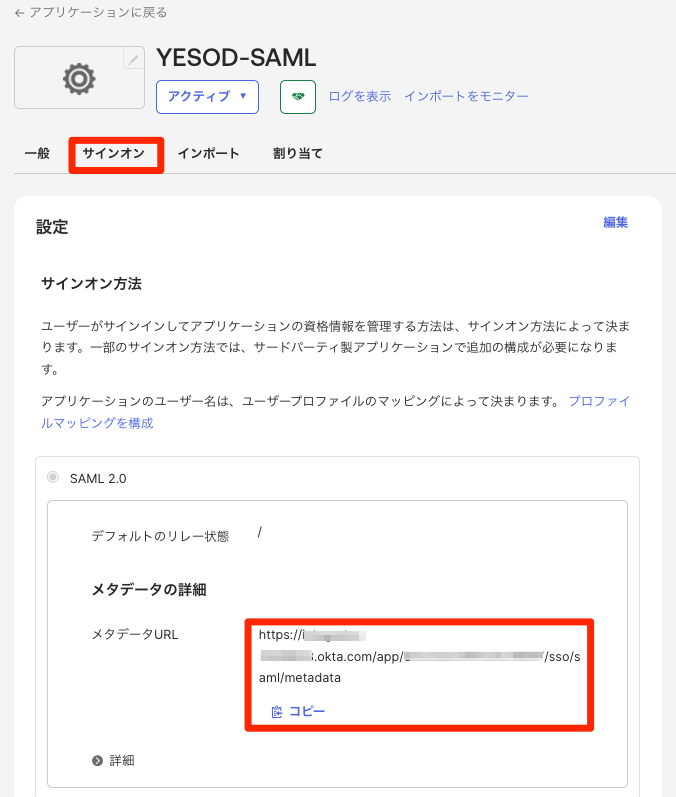
Task: Open the アクティブ status dropdown
Action: click(x=207, y=97)
